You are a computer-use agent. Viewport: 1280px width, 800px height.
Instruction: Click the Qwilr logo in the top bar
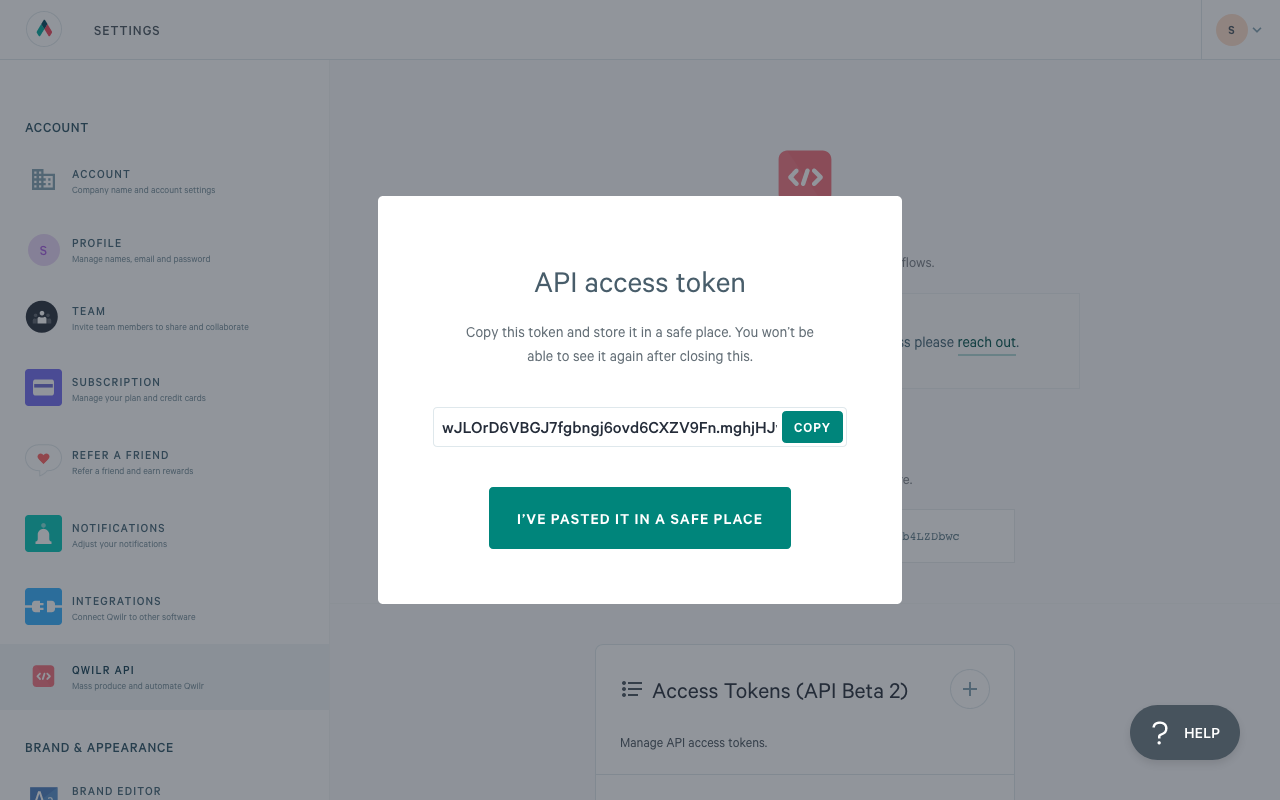click(42, 29)
